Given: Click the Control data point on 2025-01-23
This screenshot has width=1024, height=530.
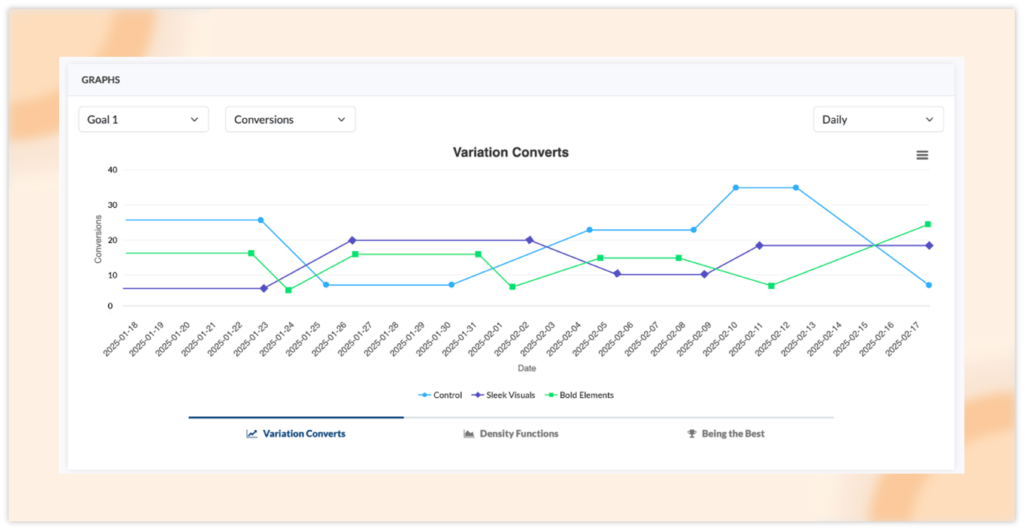Looking at the screenshot, I should [261, 220].
